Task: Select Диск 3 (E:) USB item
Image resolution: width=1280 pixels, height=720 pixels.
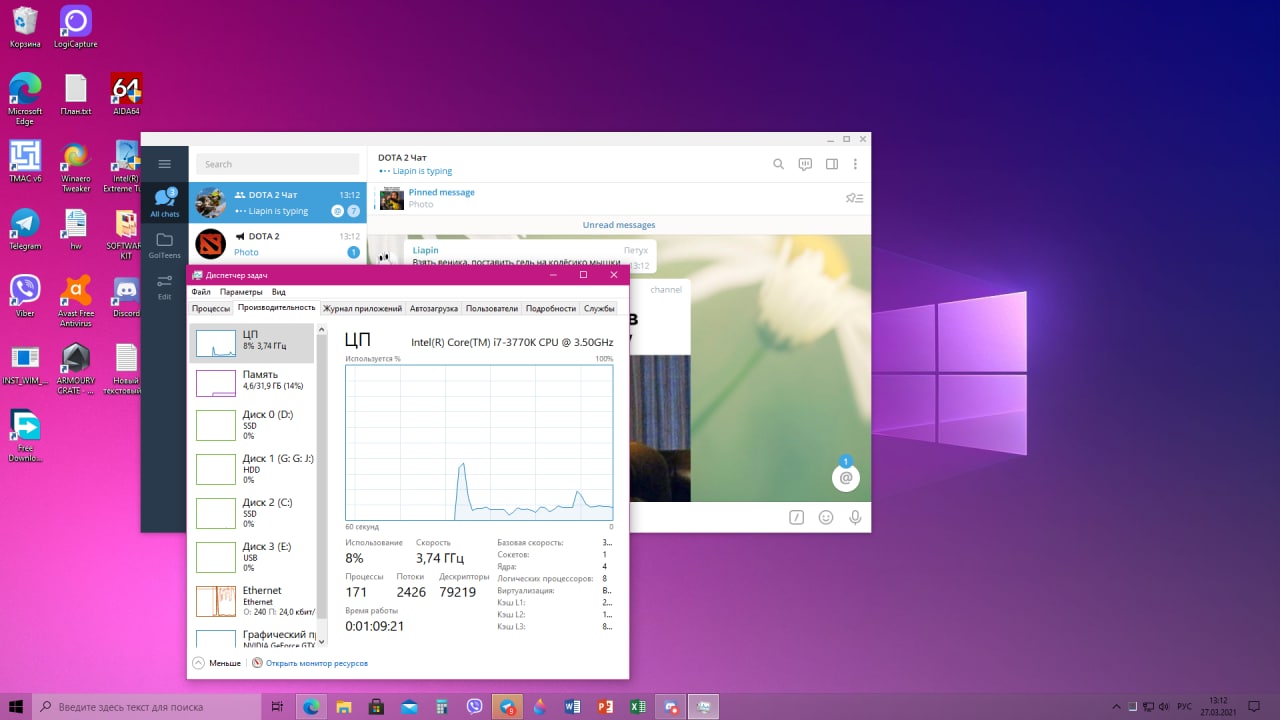Action: pyautogui.click(x=252, y=557)
